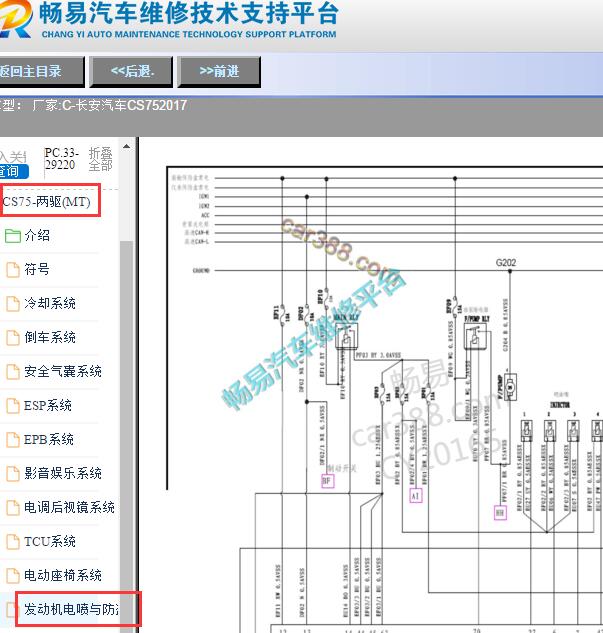The width and height of the screenshot is (603, 633).
Task: Click the document icon beside ESP系统
Action: pyautogui.click(x=13, y=406)
